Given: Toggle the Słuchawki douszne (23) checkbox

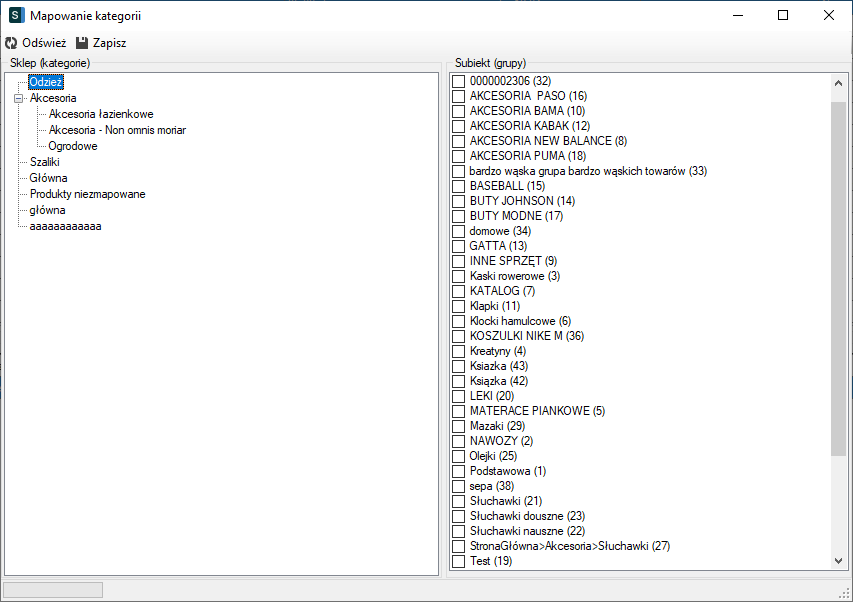Looking at the screenshot, I should point(459,516).
